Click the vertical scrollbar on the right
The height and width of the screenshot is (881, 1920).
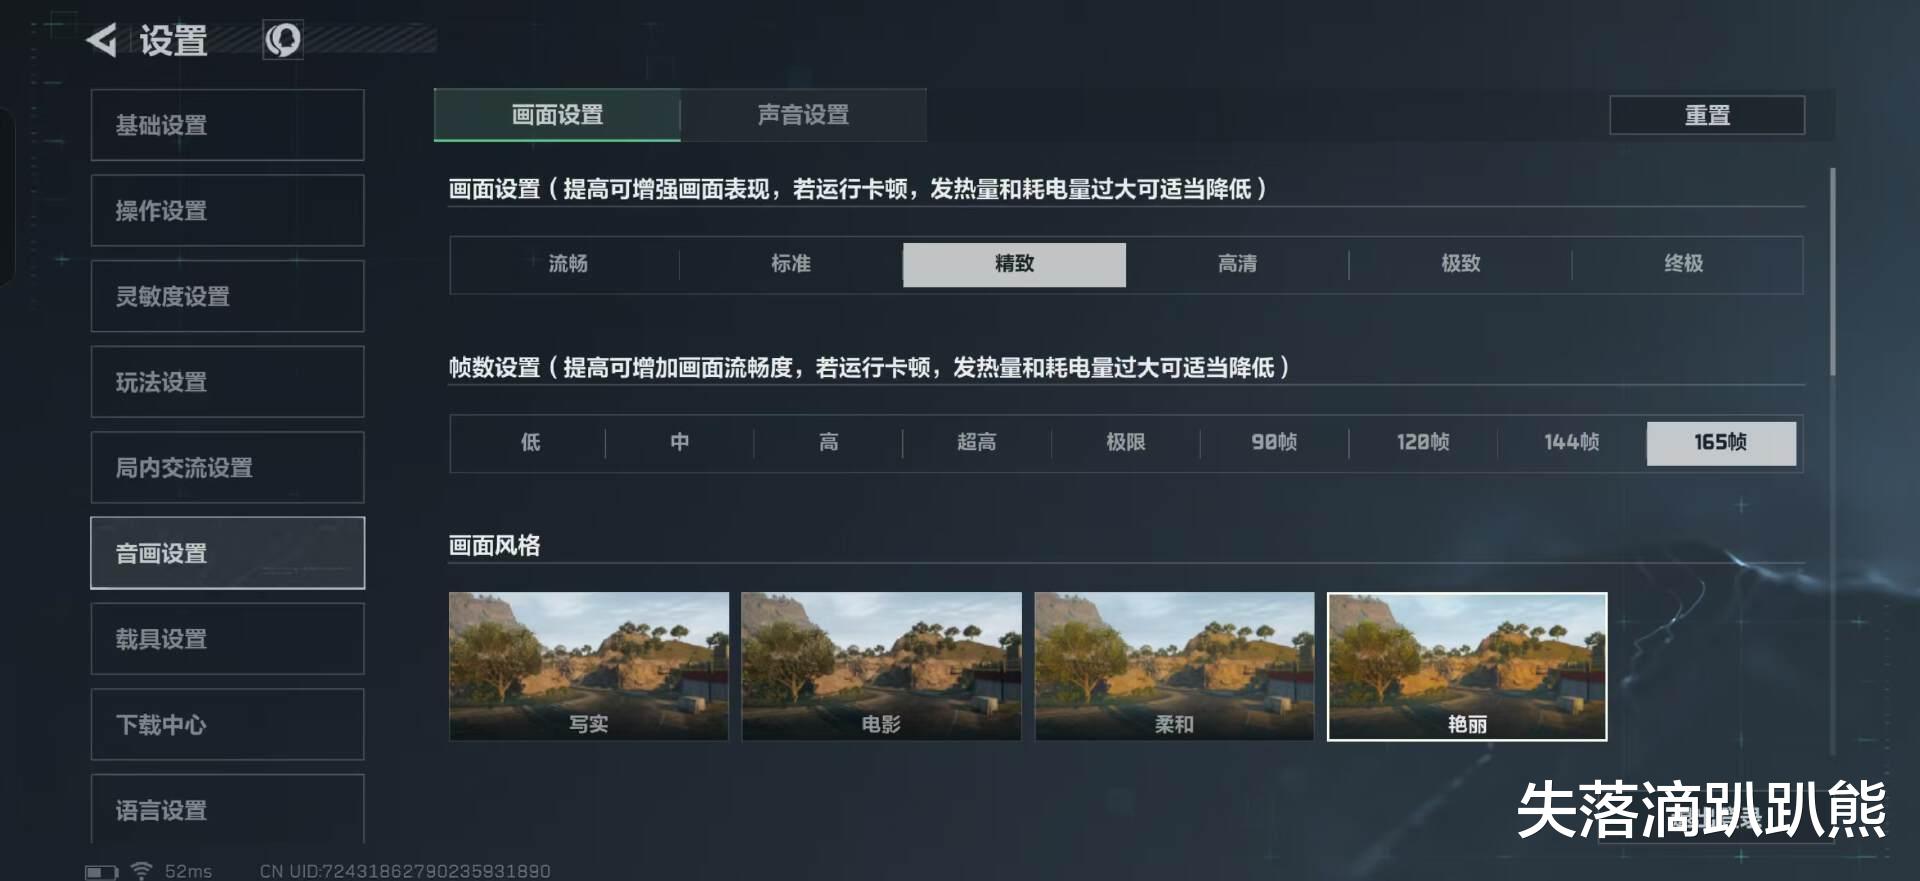pos(1833,271)
